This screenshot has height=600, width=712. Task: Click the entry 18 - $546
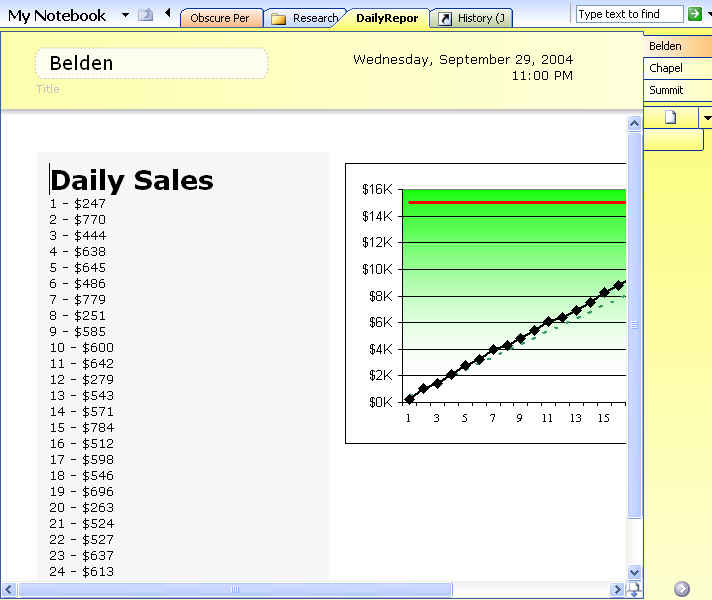click(x=81, y=476)
